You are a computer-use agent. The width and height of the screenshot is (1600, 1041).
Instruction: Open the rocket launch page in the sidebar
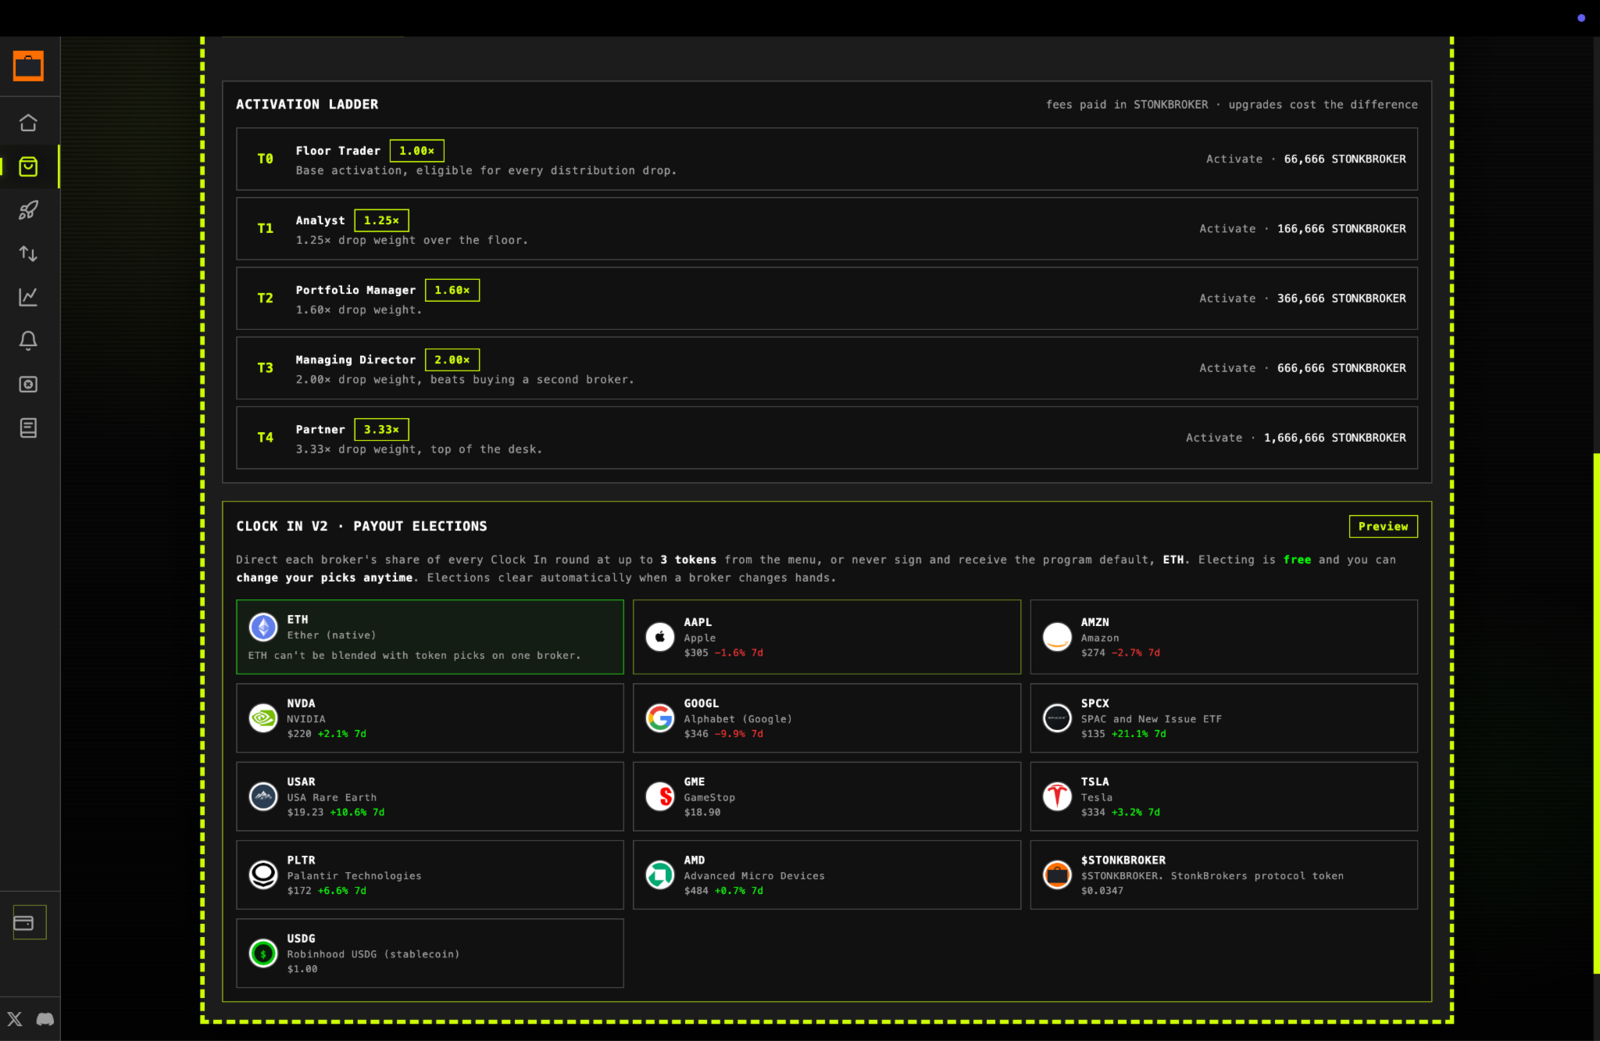point(28,210)
